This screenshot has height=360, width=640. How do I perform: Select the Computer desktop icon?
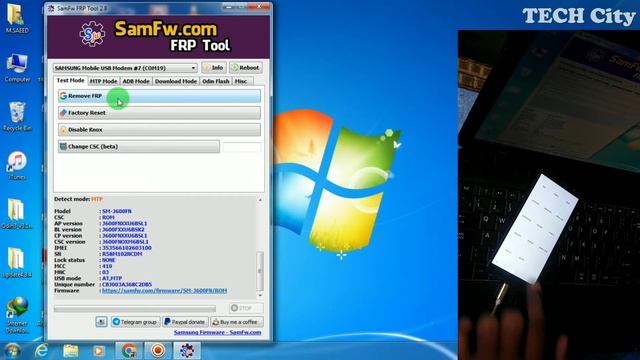click(x=17, y=68)
